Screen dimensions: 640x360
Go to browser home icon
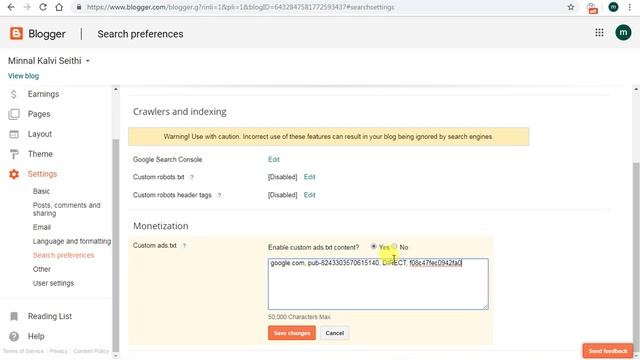point(59,7)
